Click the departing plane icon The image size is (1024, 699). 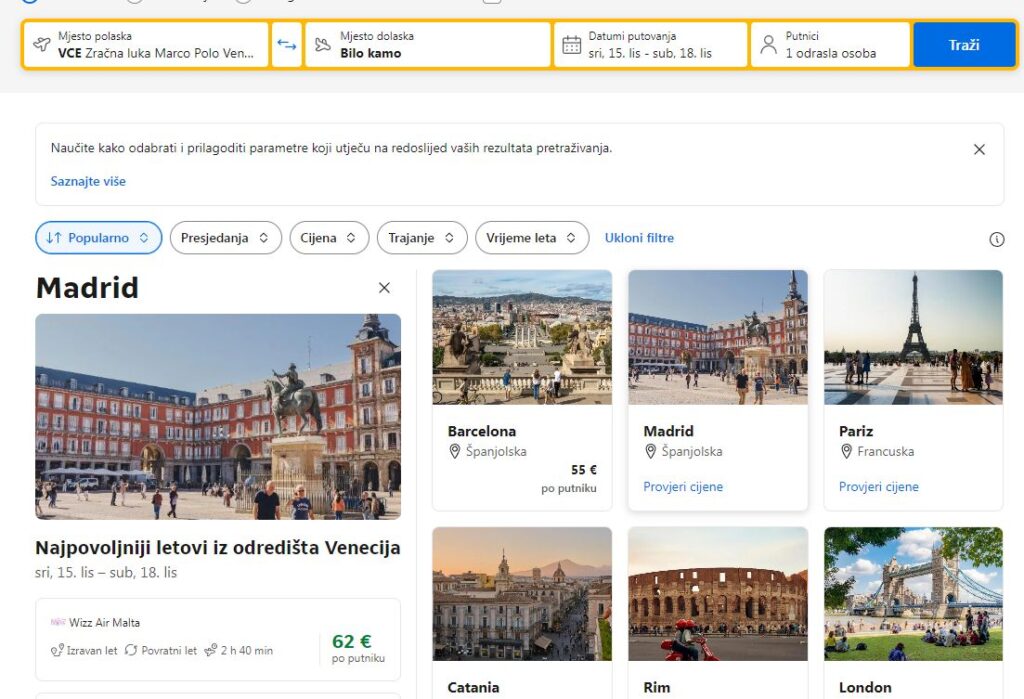pos(41,45)
